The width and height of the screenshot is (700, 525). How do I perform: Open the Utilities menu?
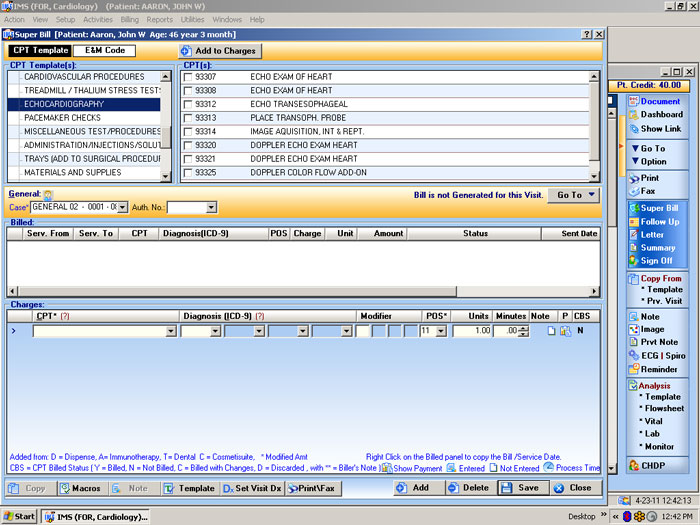click(192, 20)
